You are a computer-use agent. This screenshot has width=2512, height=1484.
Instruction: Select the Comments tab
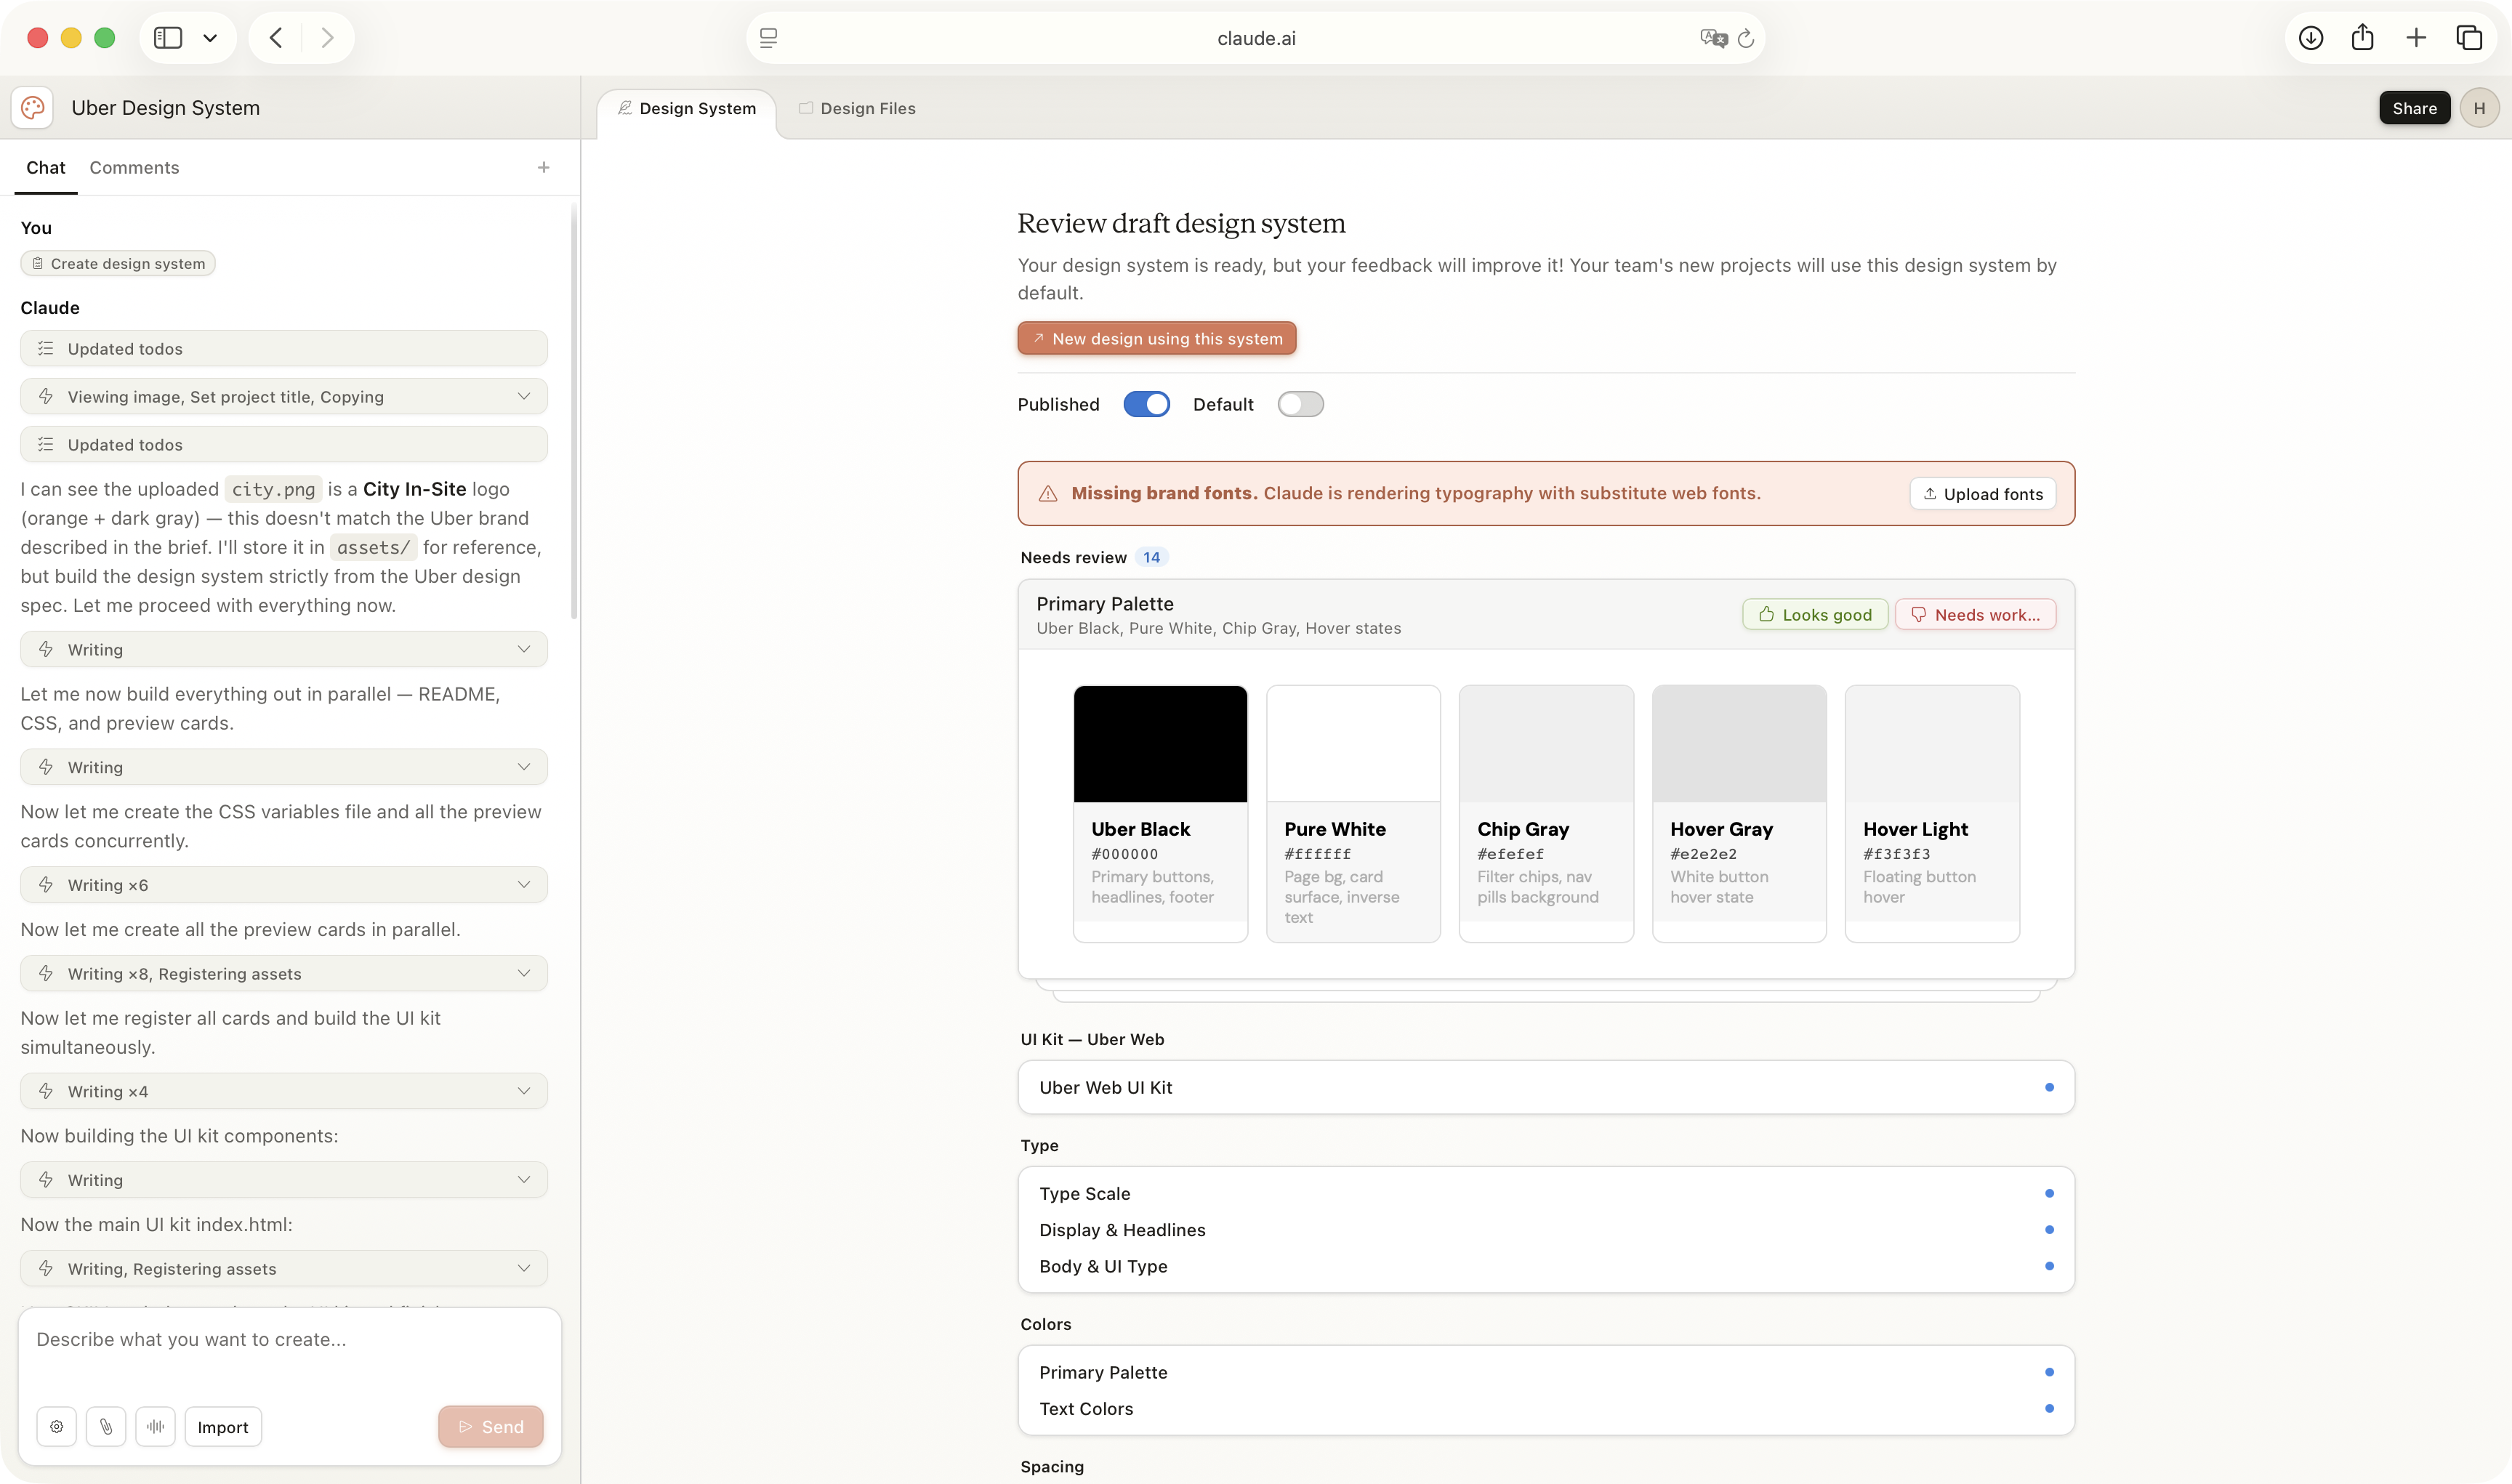(134, 168)
